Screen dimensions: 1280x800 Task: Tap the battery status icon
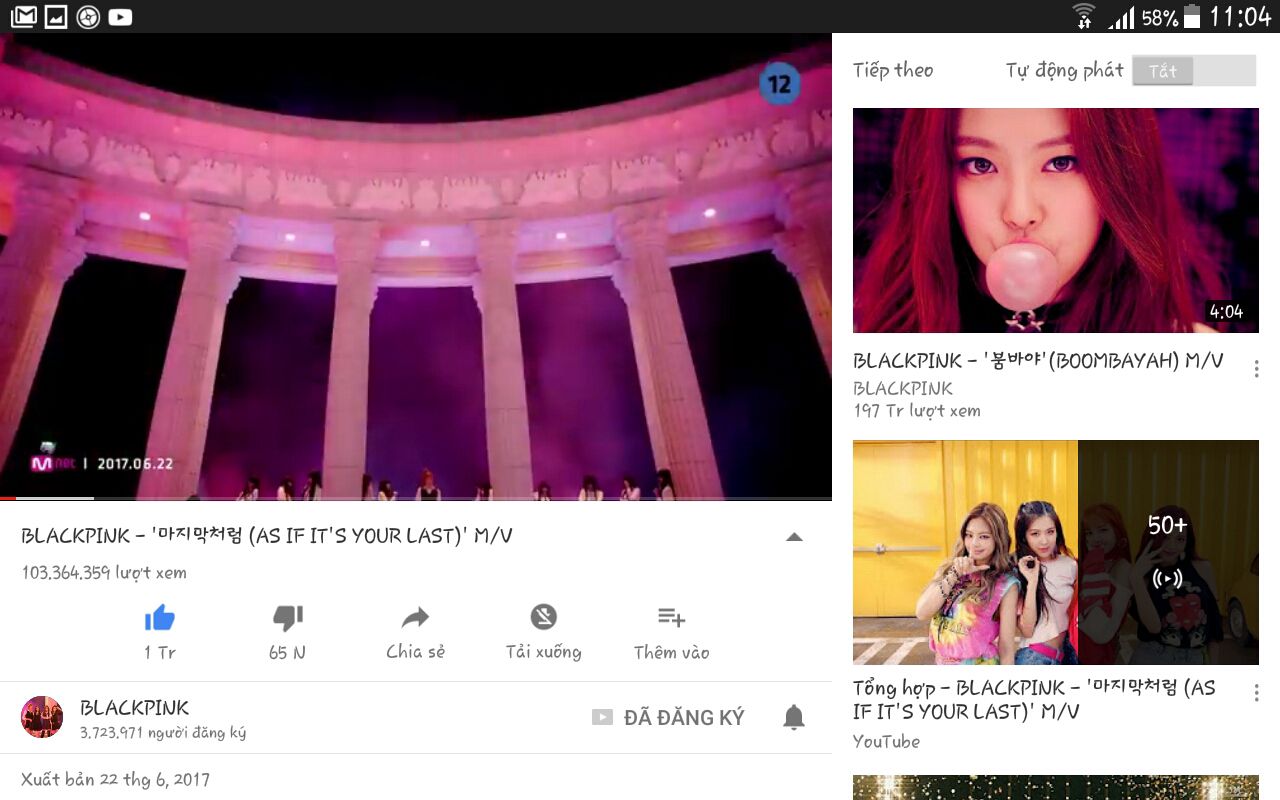pos(1192,16)
